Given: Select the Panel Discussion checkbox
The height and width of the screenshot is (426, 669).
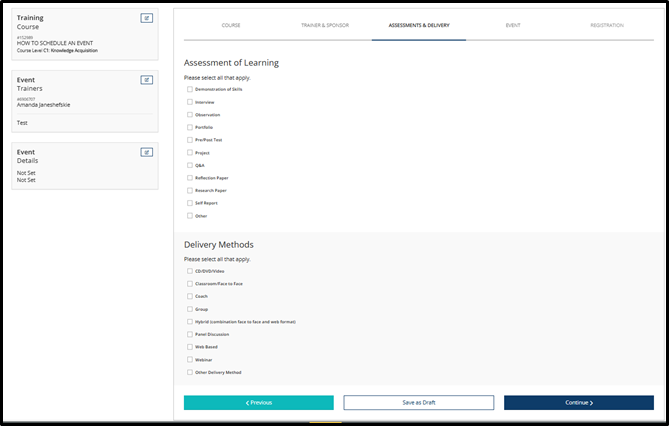Looking at the screenshot, I should point(190,334).
